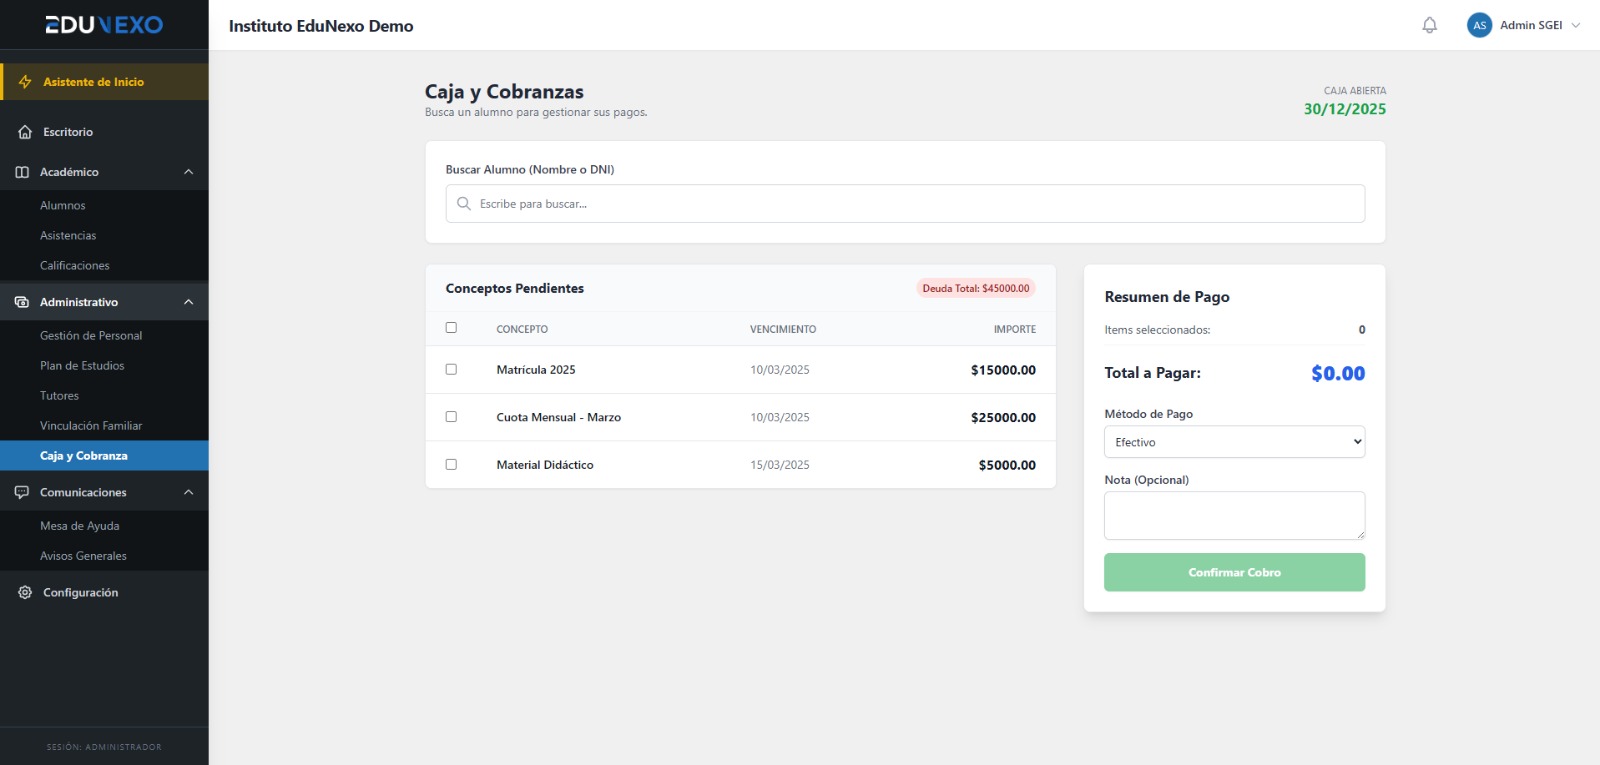This screenshot has height=765, width=1600.
Task: Click the Comunicaciones chat bubble icon
Action: pos(22,492)
